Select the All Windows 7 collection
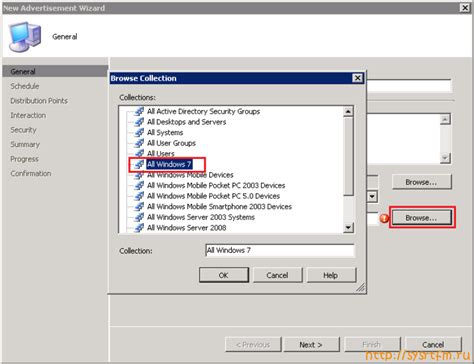The height and width of the screenshot is (364, 474). click(x=169, y=164)
